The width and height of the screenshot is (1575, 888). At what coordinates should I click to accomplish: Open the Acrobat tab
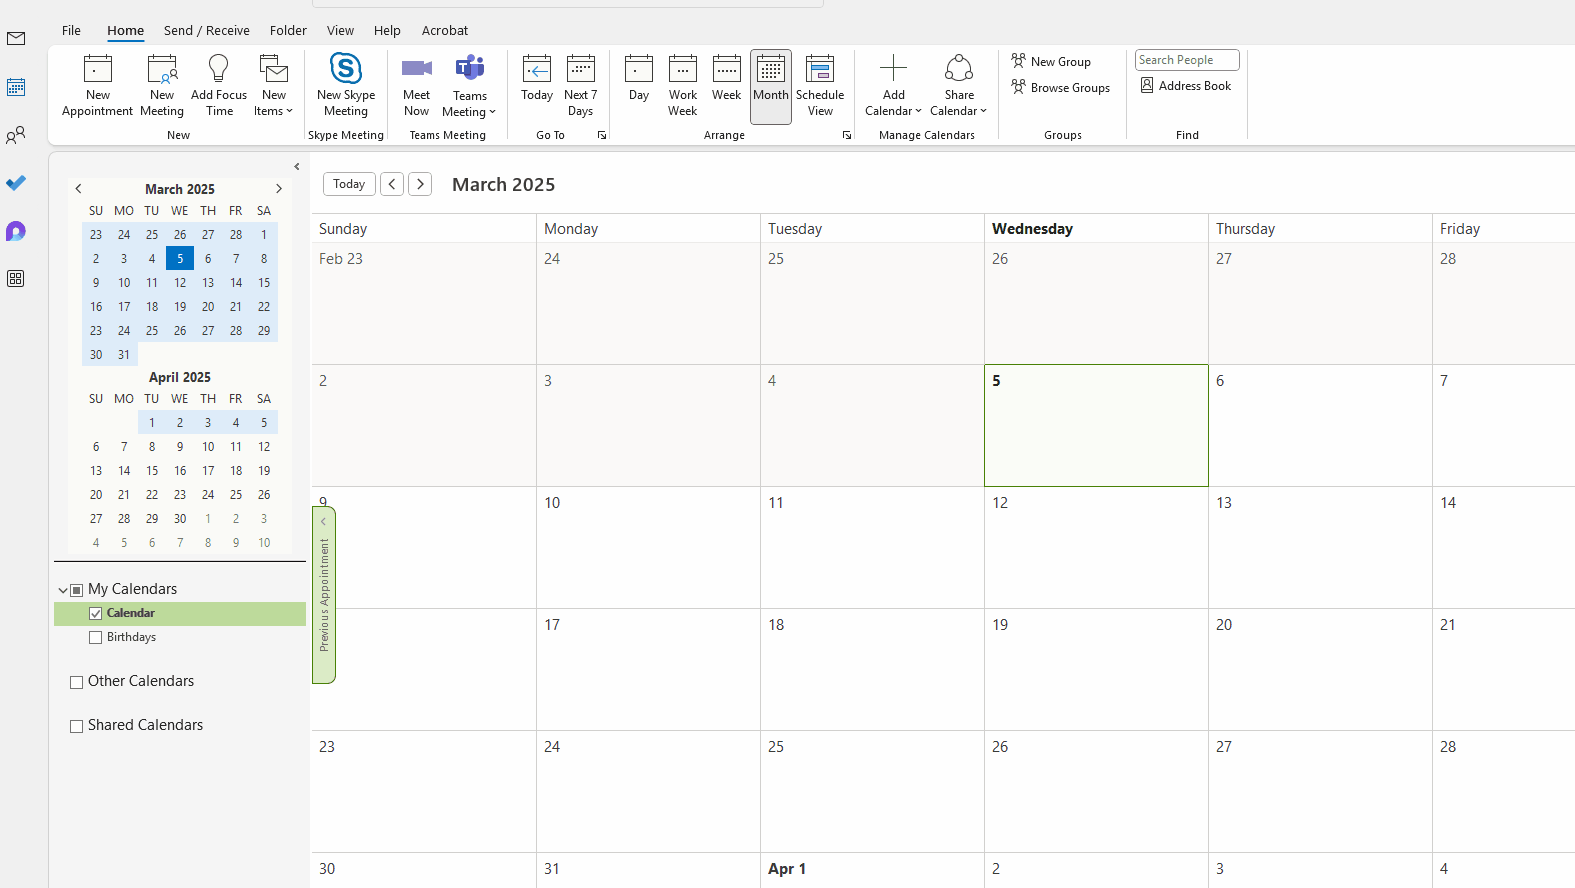coord(445,30)
